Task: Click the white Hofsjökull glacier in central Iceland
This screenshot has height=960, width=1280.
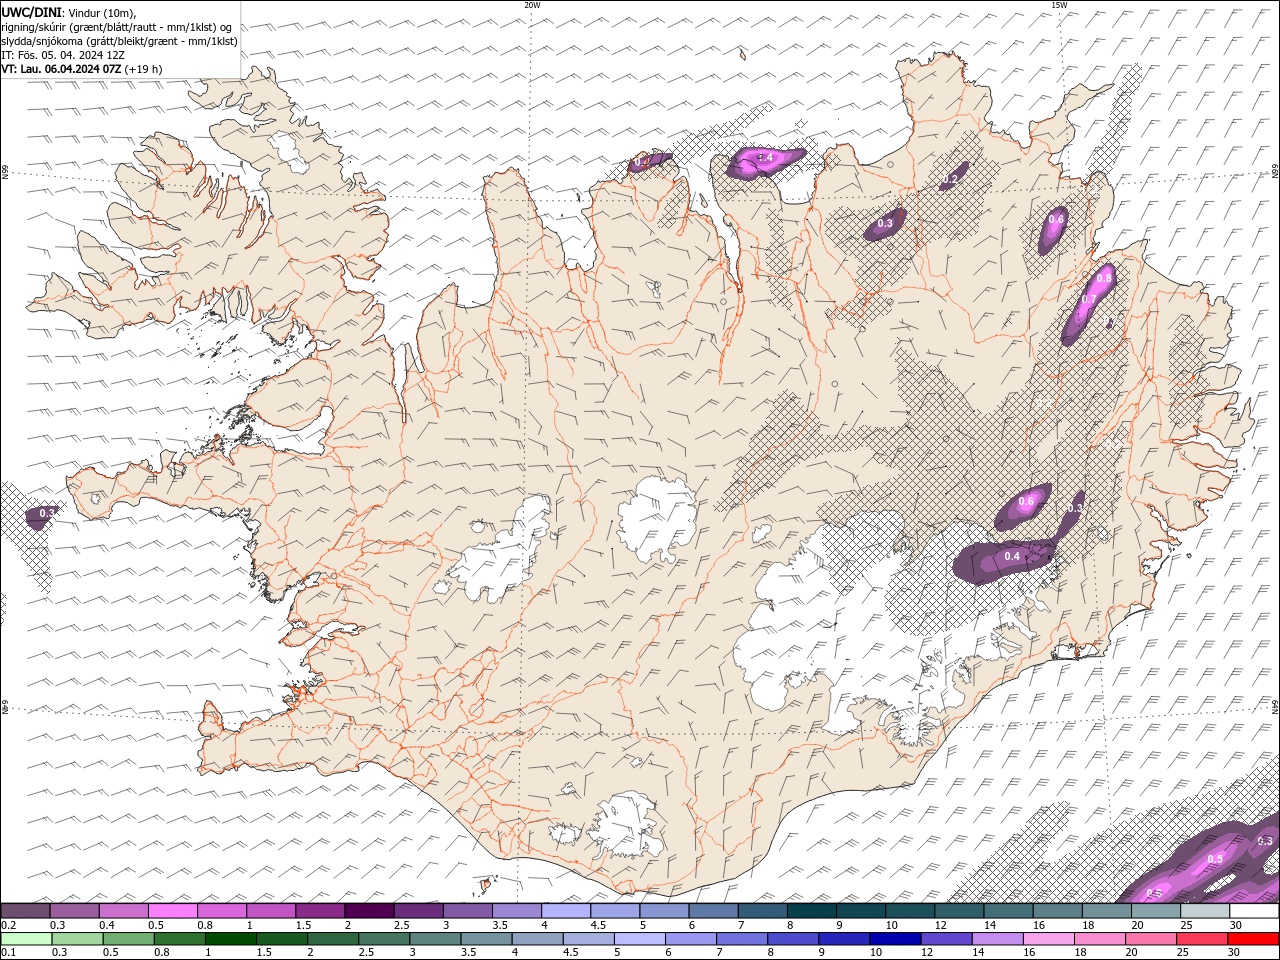Action: coord(658,519)
